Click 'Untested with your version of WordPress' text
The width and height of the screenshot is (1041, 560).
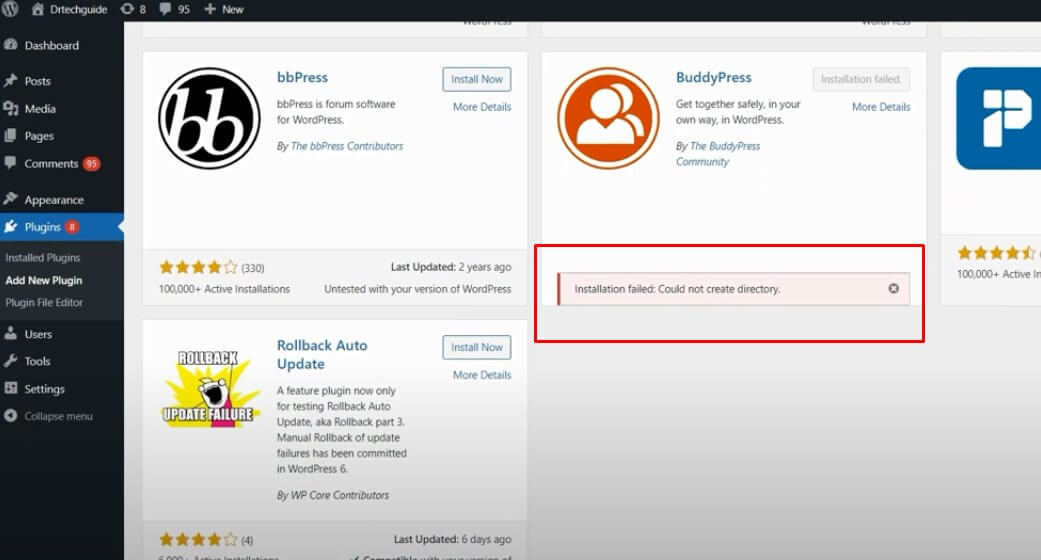pyautogui.click(x=418, y=289)
